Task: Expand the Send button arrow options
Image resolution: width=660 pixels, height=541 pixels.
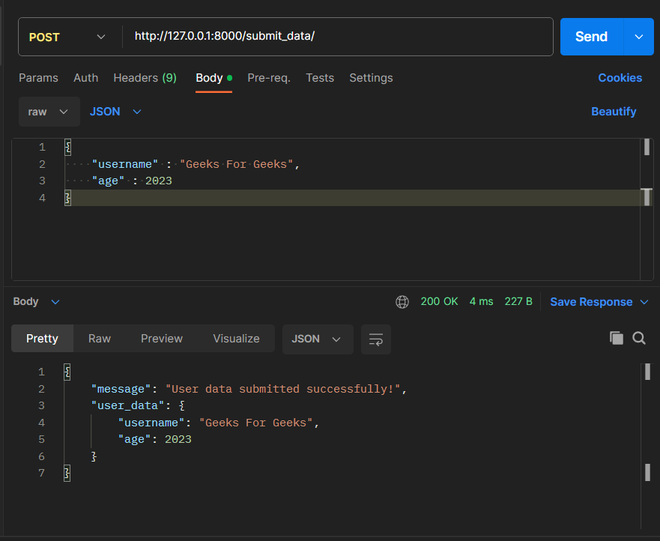Action: (638, 37)
